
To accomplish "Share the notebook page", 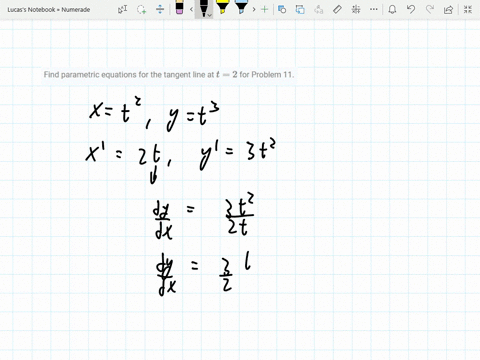I will [448, 9].
